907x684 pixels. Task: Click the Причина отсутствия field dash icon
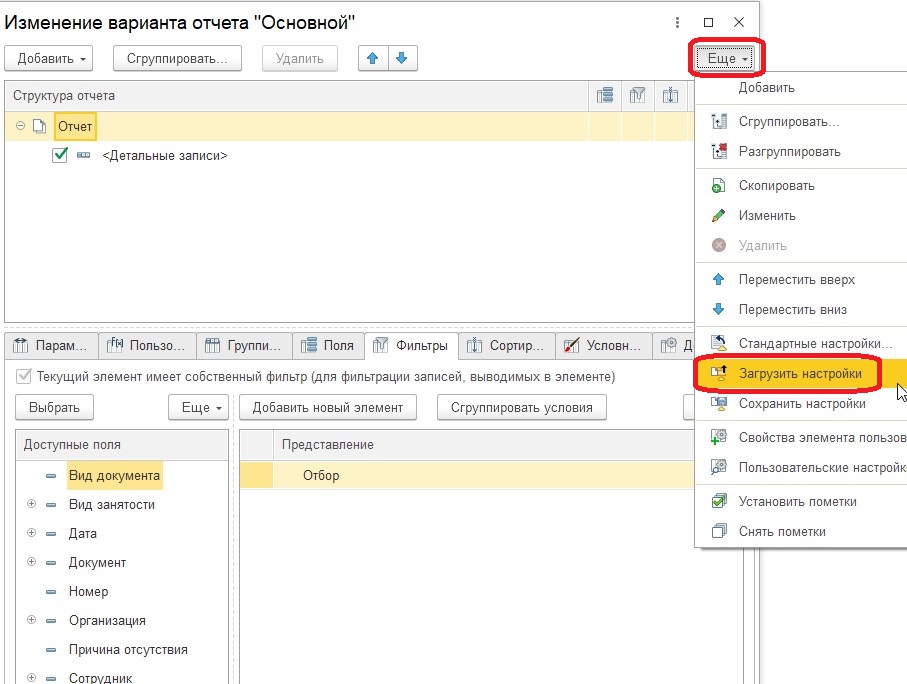tap(51, 649)
